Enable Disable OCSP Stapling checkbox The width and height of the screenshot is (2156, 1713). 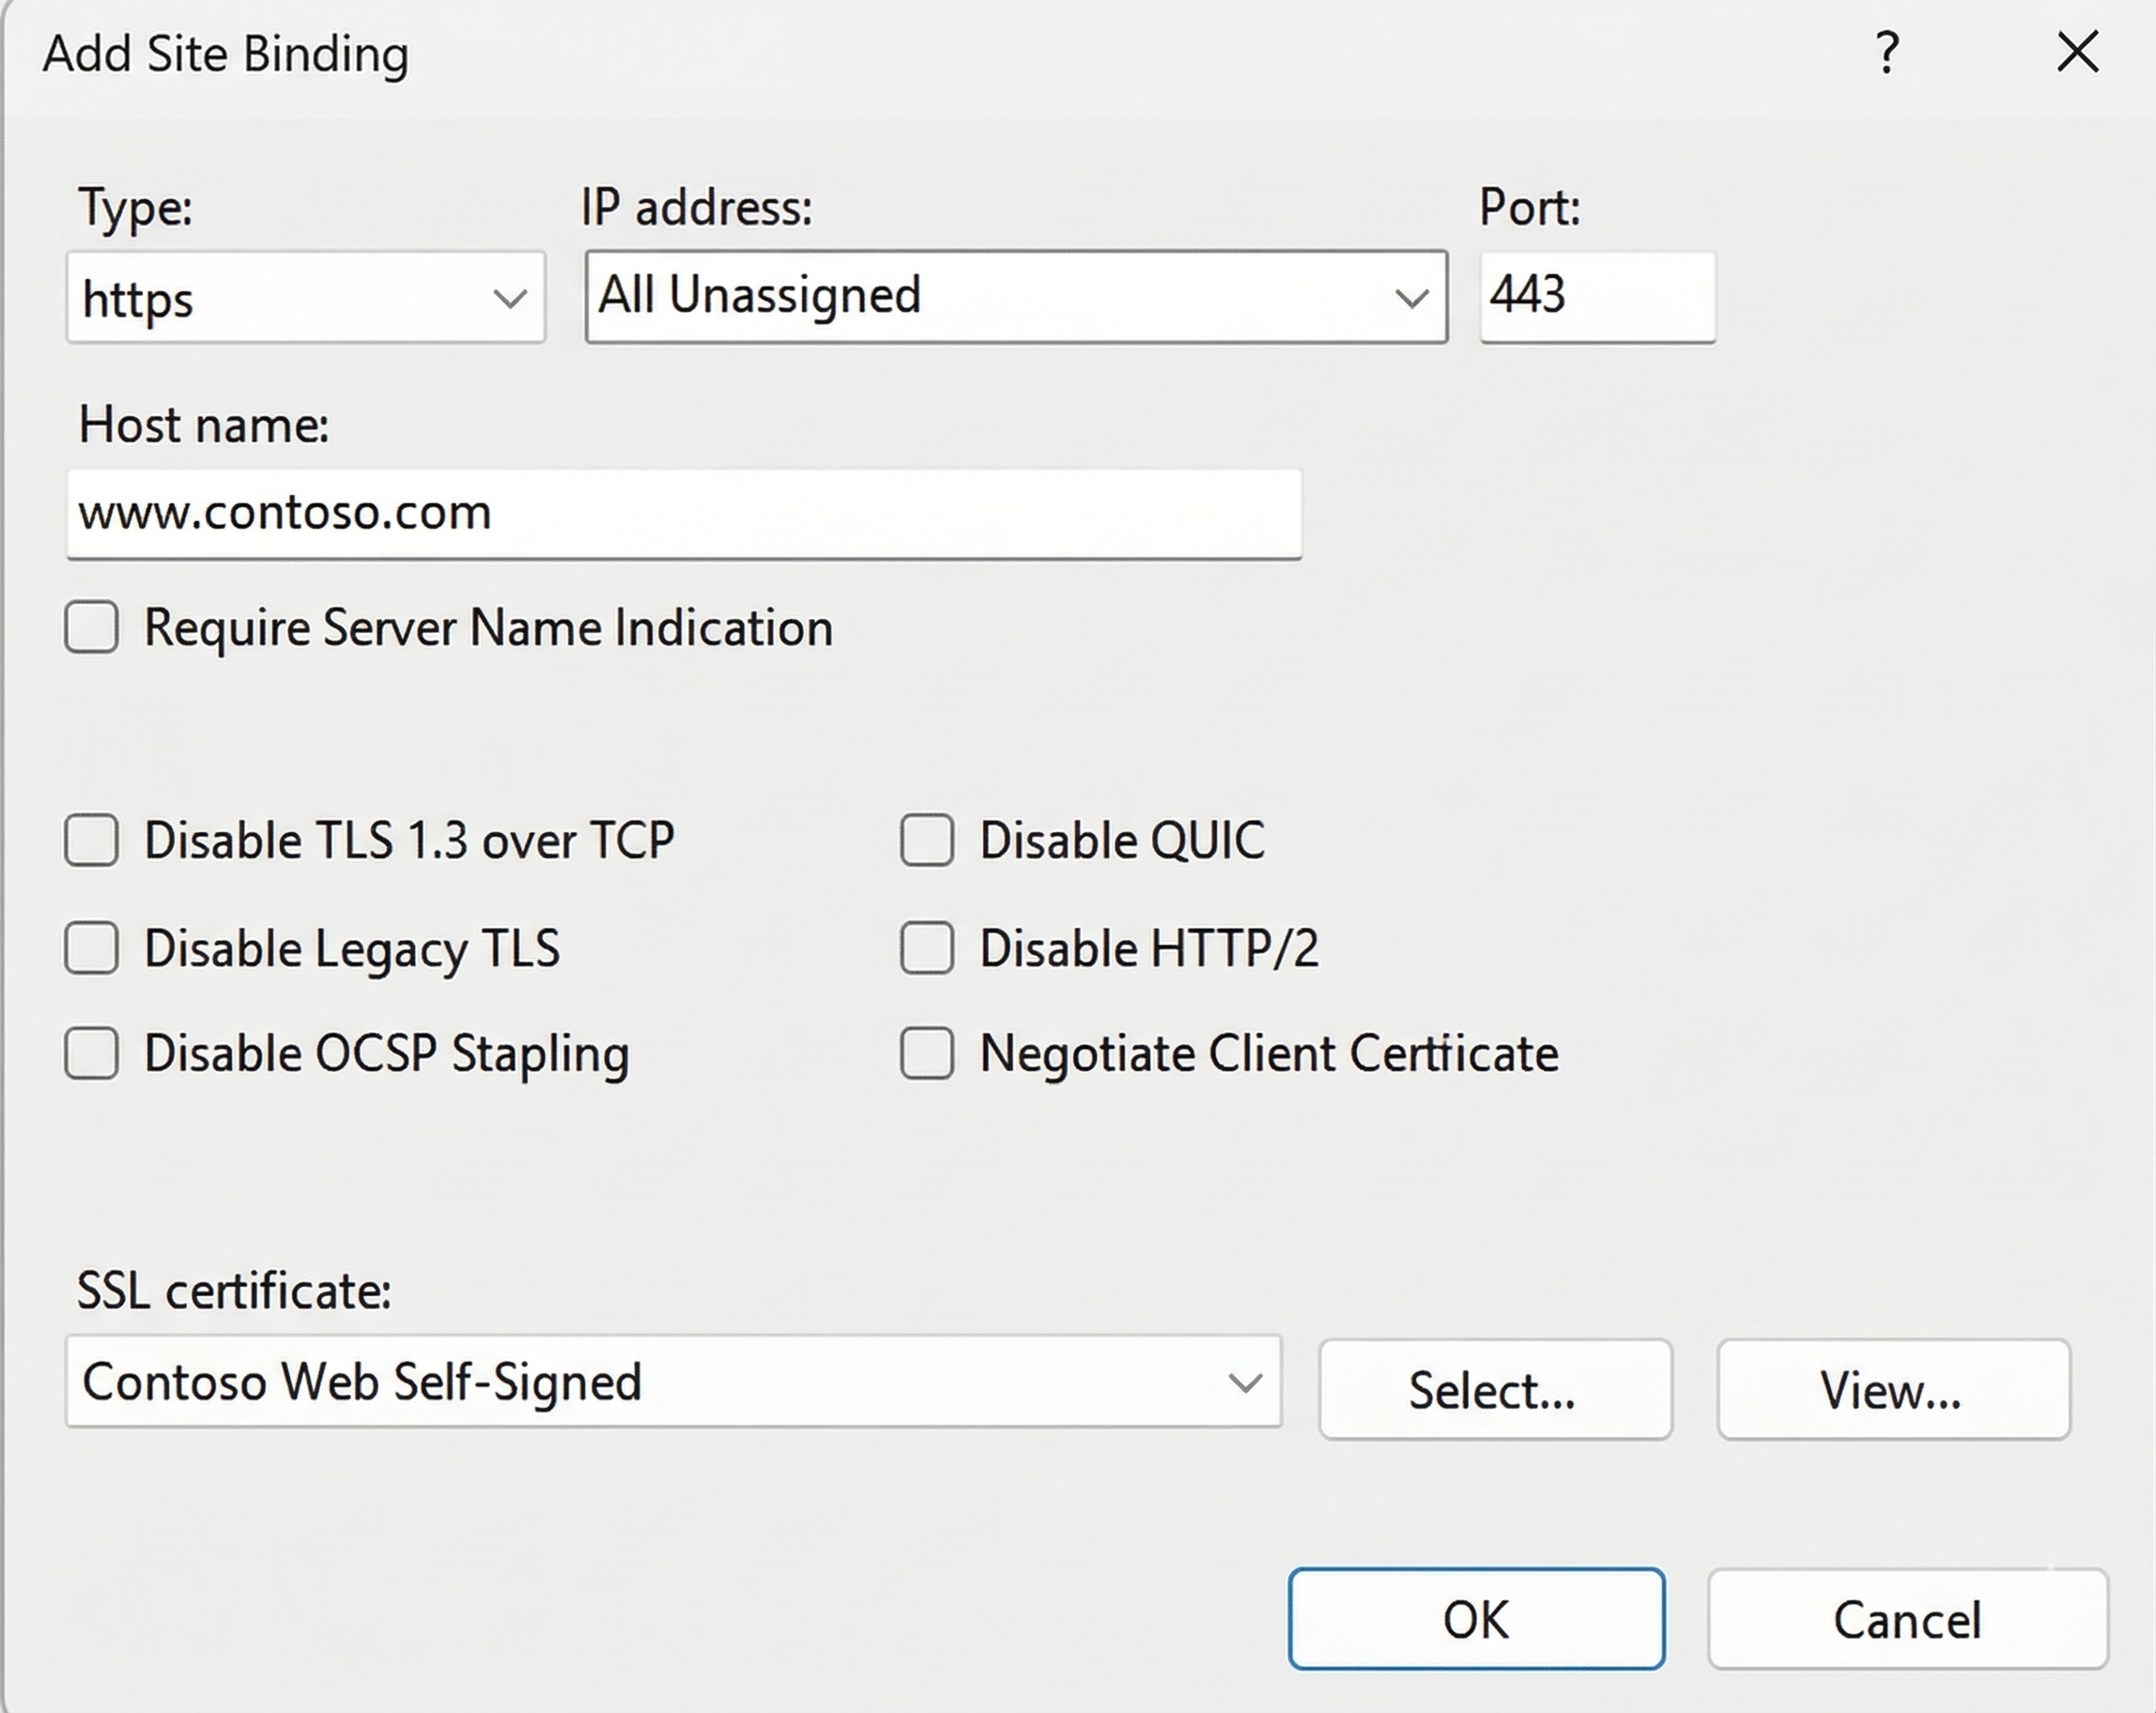point(92,1054)
